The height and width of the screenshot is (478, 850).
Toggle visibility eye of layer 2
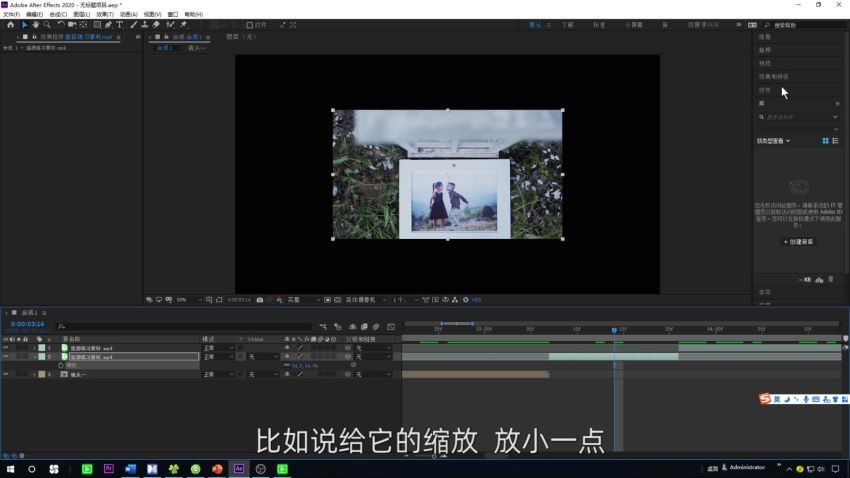5,357
